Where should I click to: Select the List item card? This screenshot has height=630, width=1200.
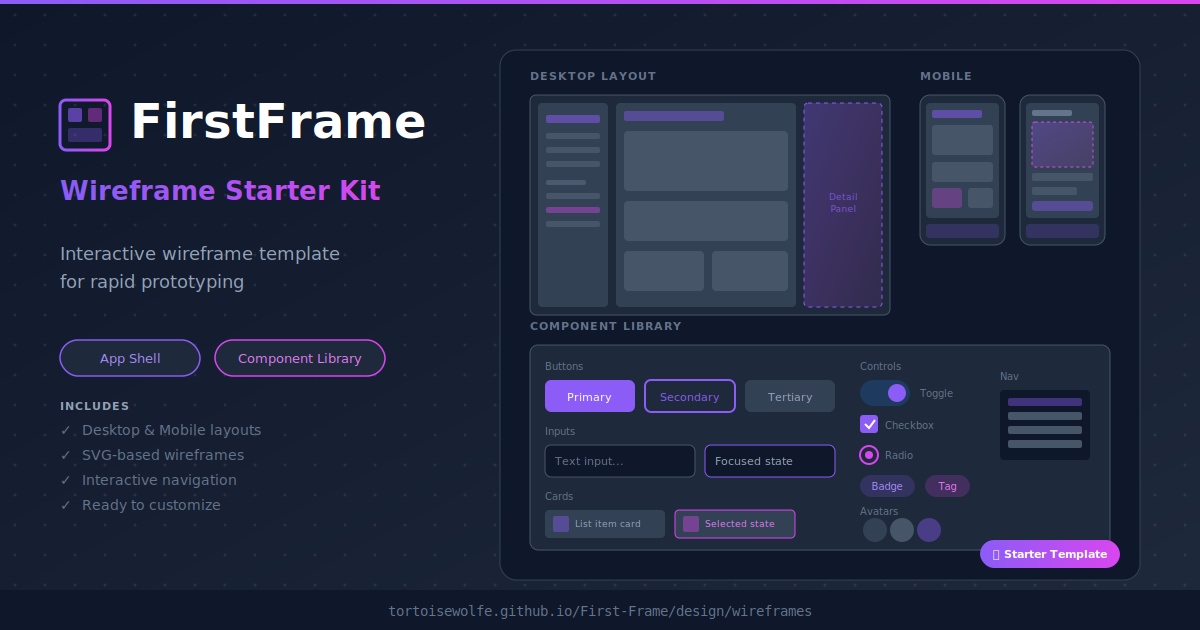tap(605, 524)
